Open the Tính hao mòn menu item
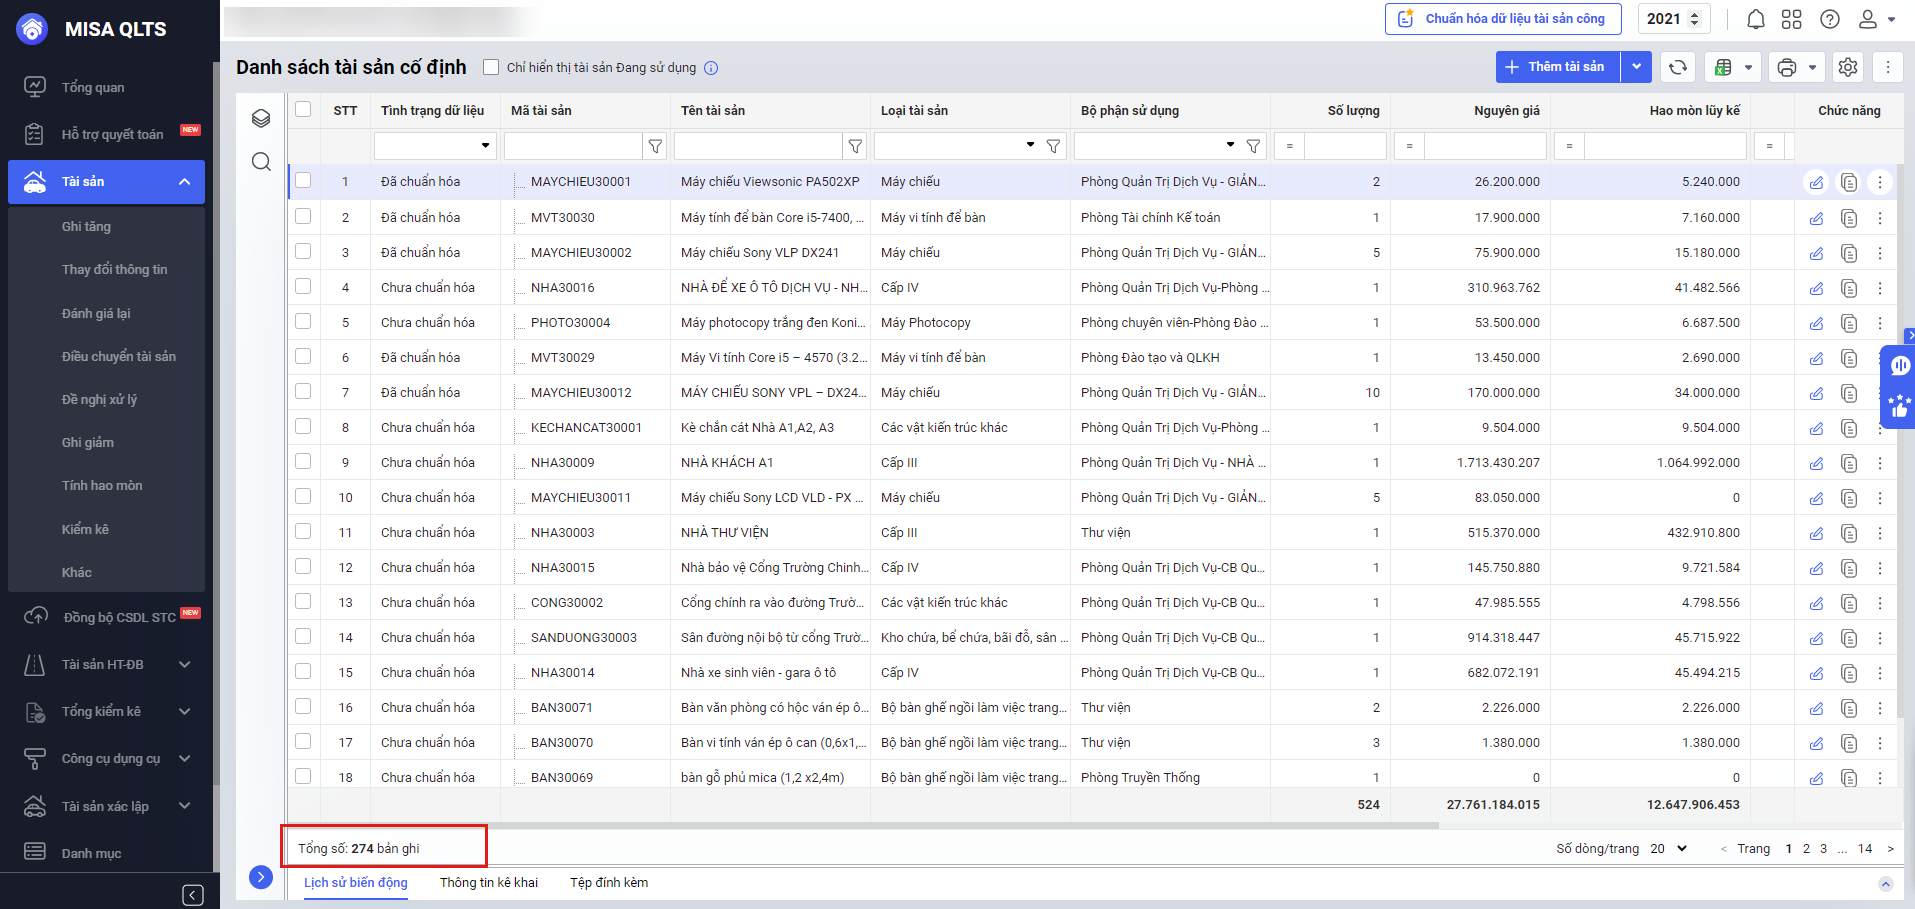The image size is (1915, 909). [102, 485]
